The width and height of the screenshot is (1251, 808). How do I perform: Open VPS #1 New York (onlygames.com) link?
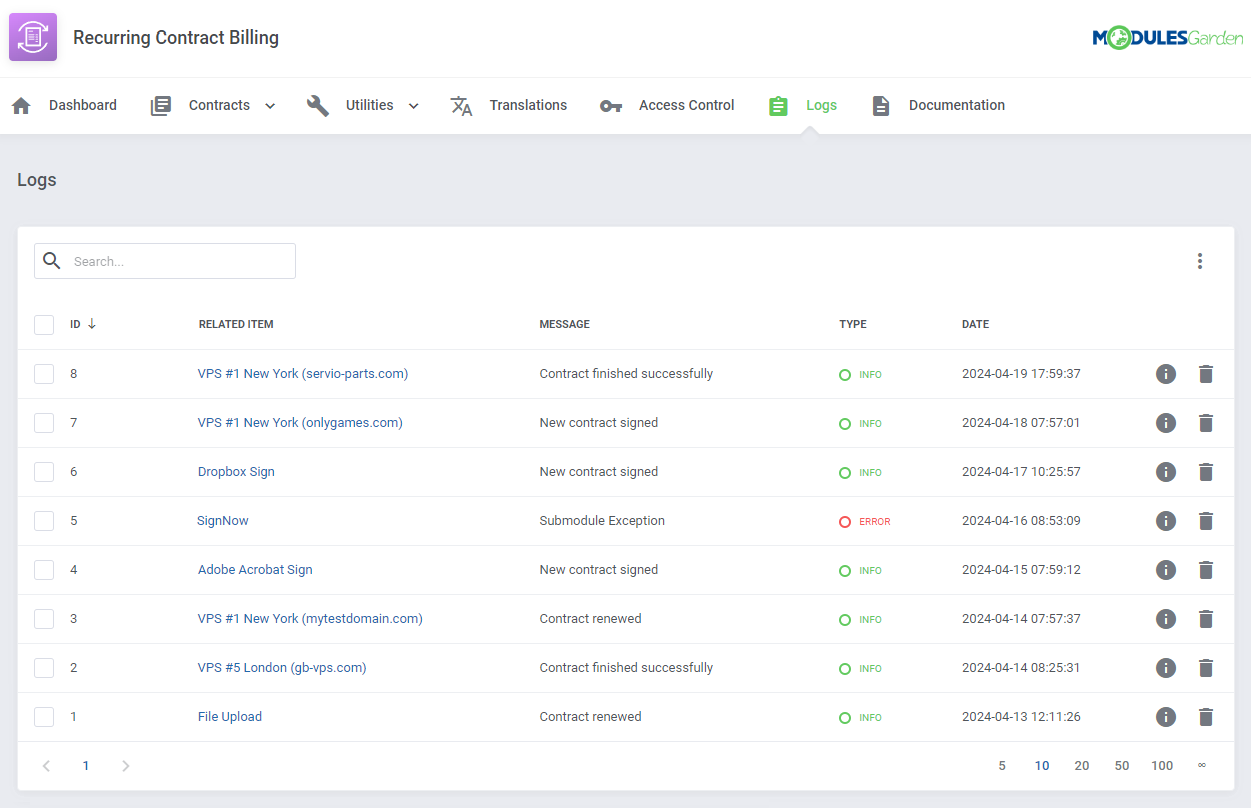[300, 423]
